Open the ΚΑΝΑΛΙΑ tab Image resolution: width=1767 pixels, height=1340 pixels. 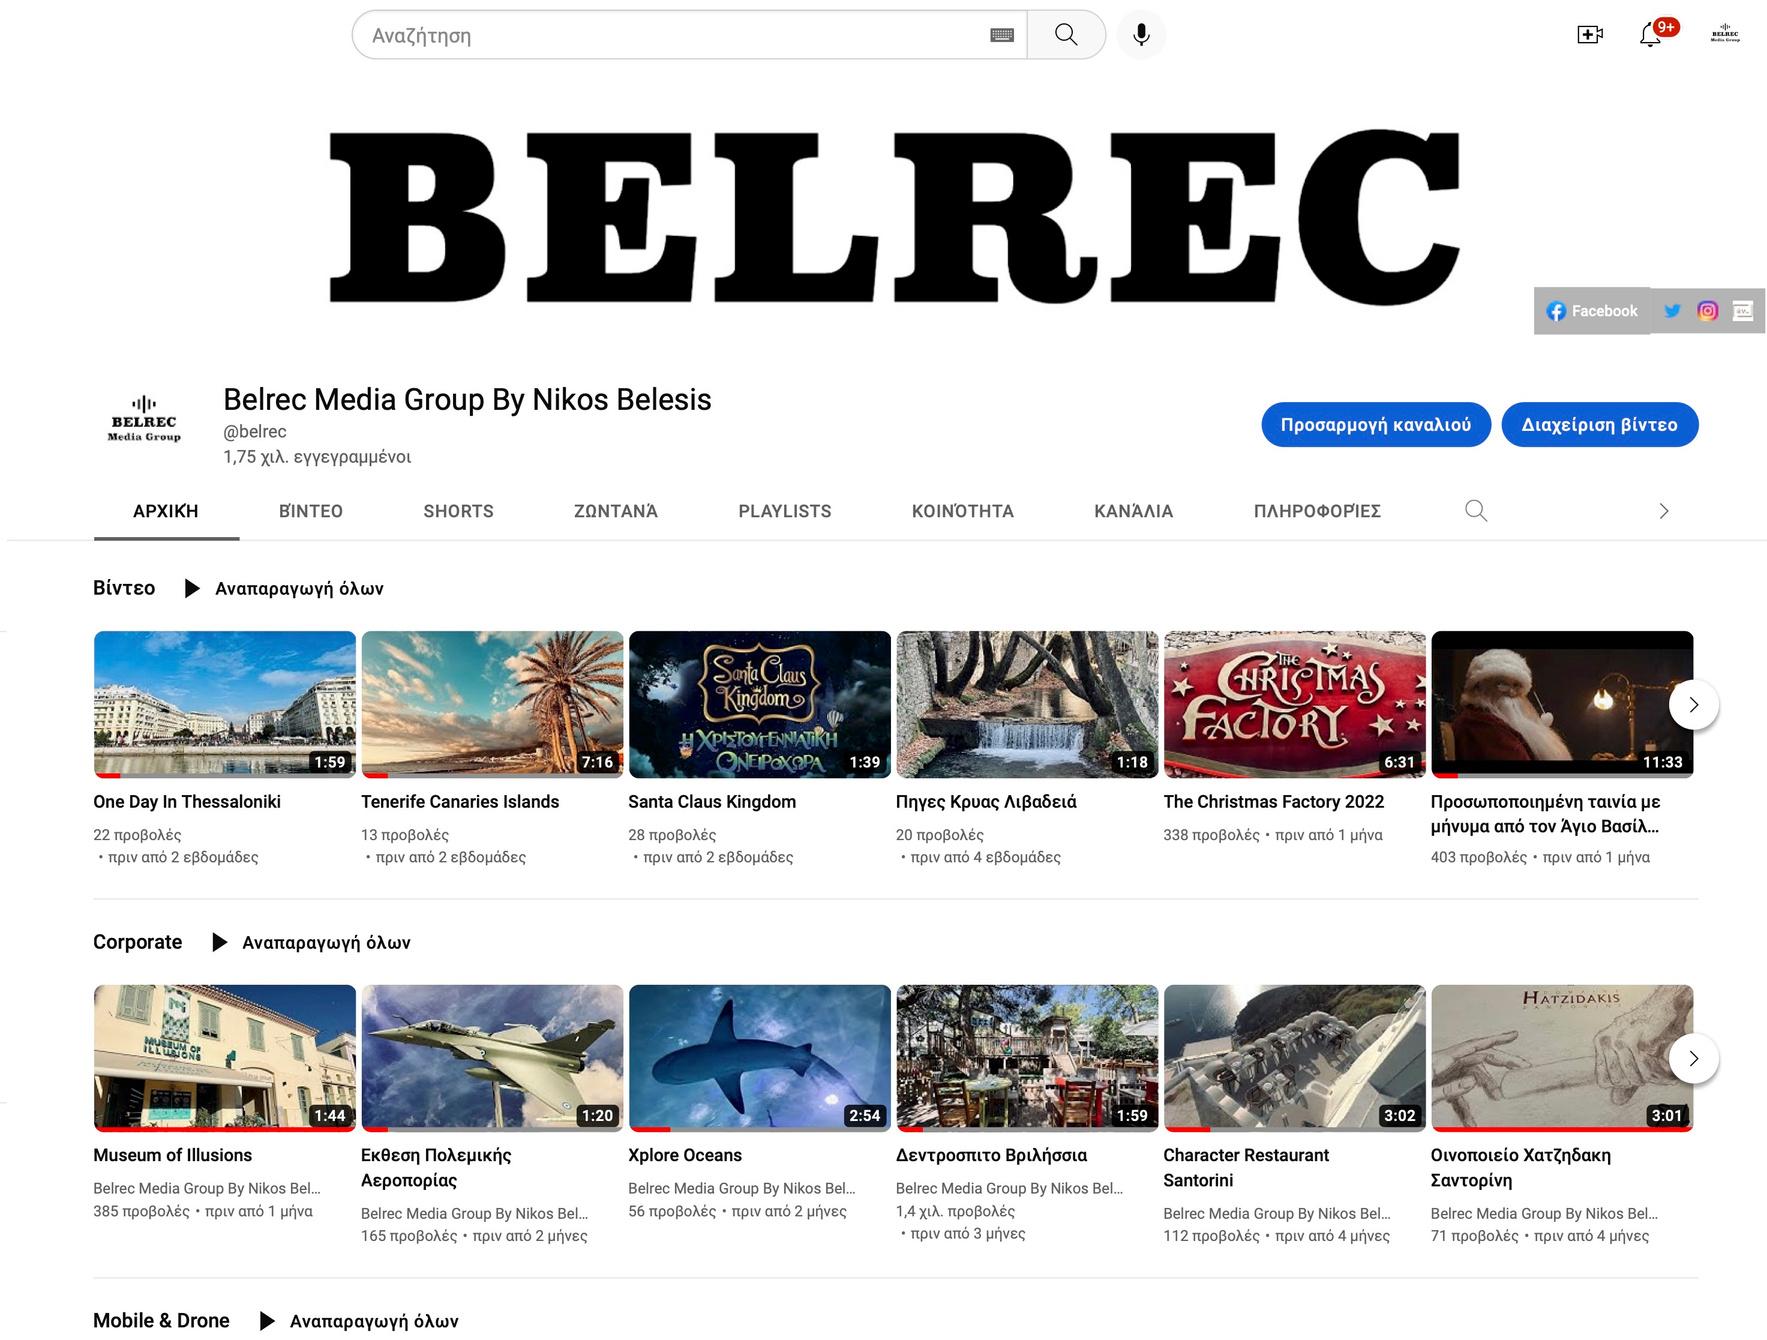click(x=1134, y=511)
